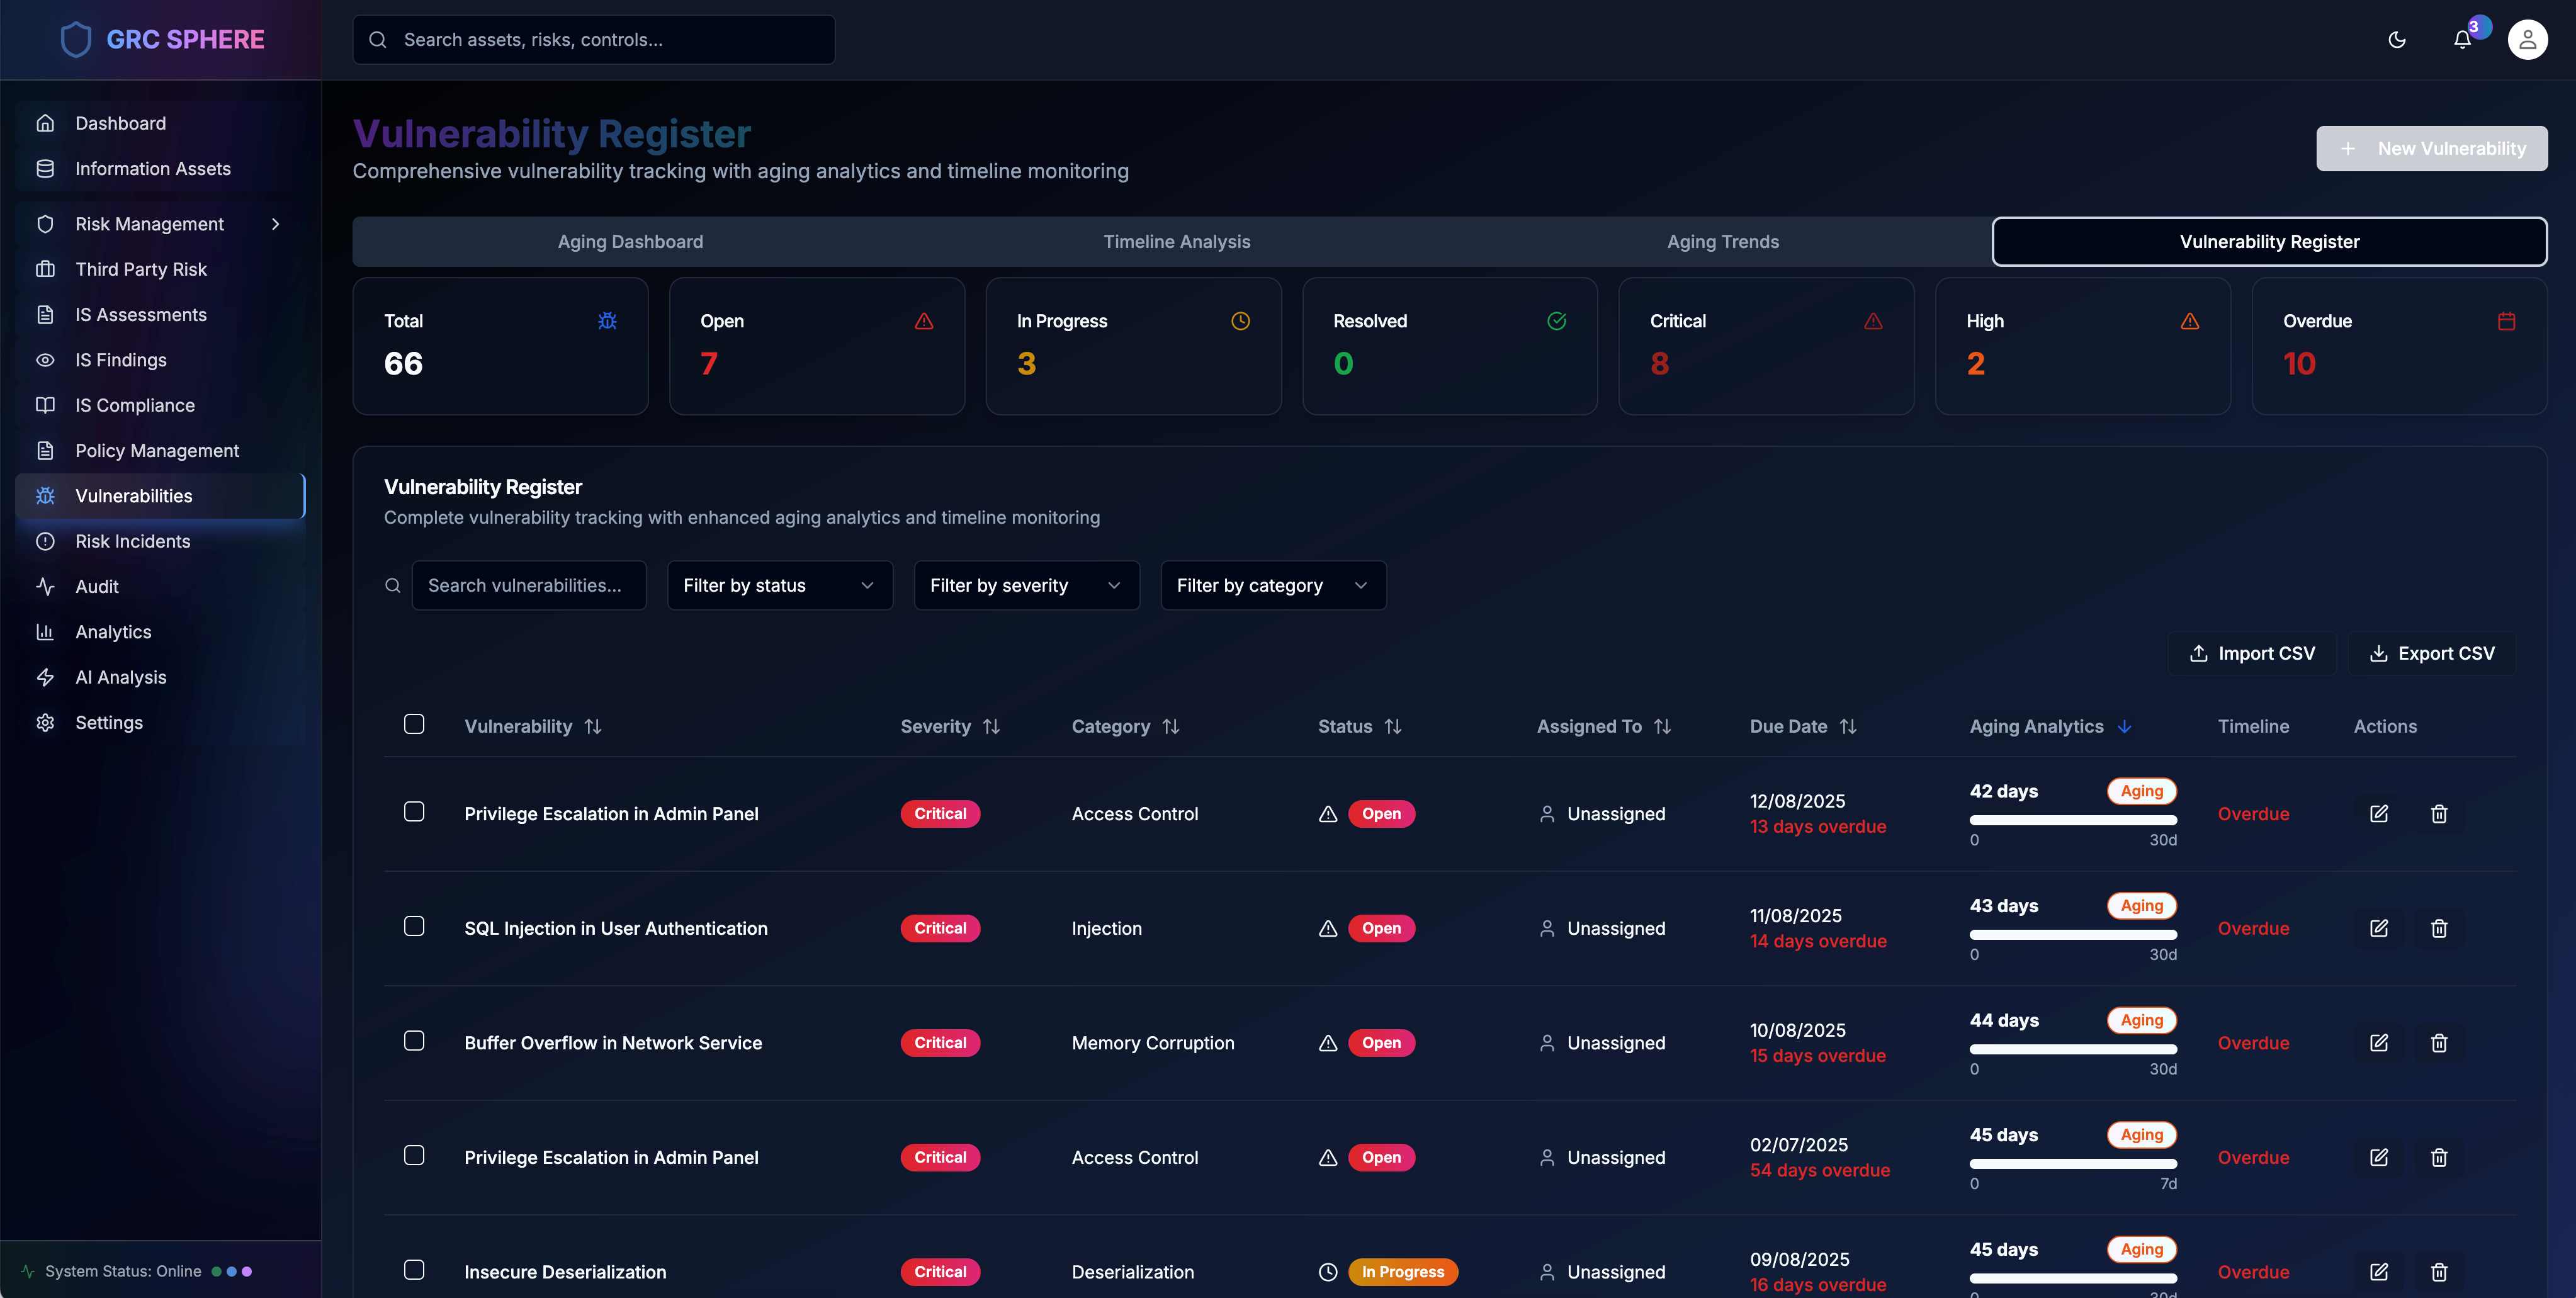2576x1298 pixels.
Task: Delete the Buffer Overflow vulnerability row
Action: point(2439,1043)
